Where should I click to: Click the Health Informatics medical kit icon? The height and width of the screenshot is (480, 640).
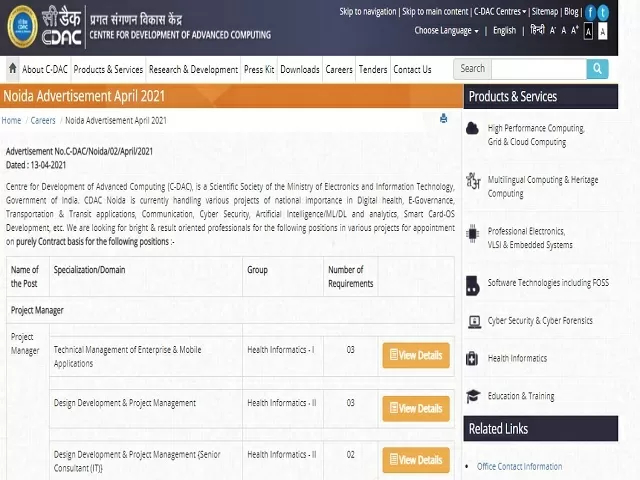point(472,358)
